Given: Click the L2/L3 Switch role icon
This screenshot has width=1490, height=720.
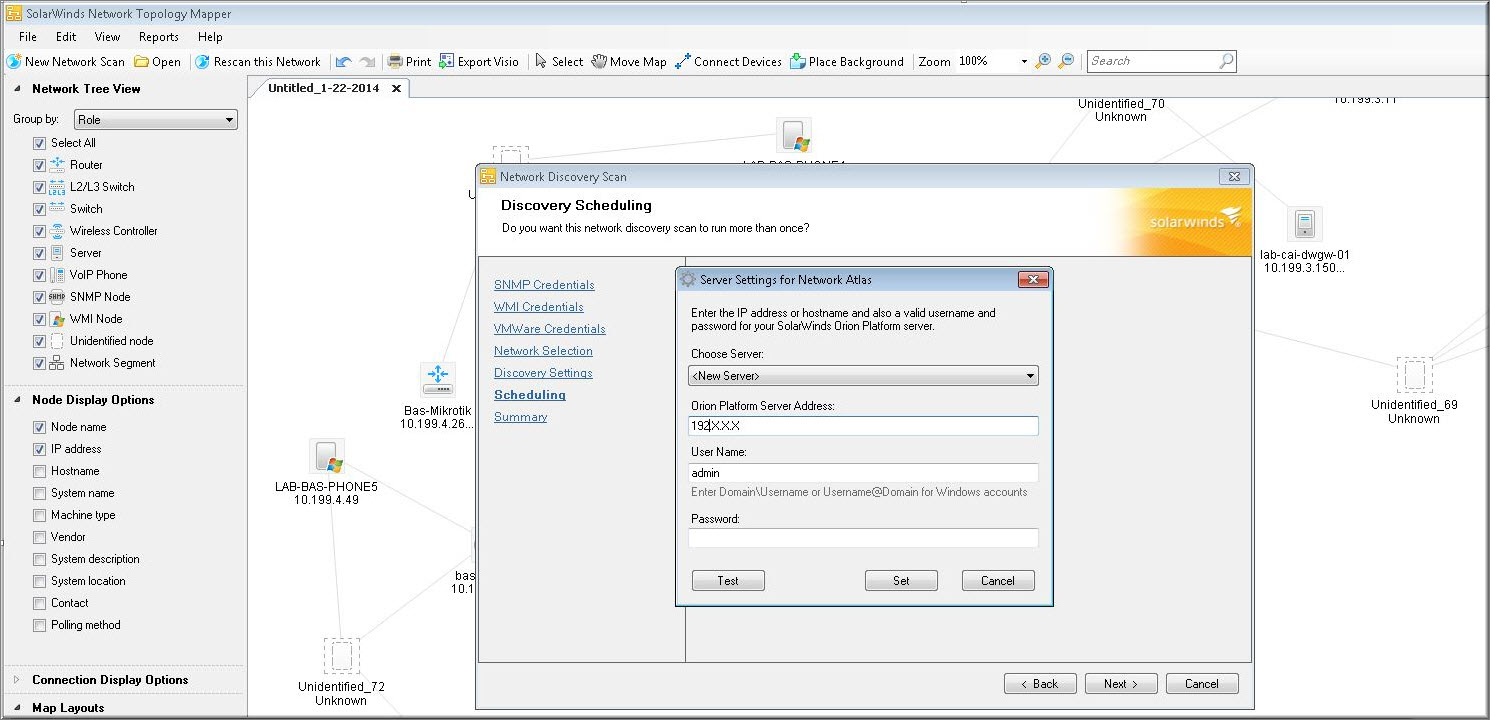Looking at the screenshot, I should [57, 186].
